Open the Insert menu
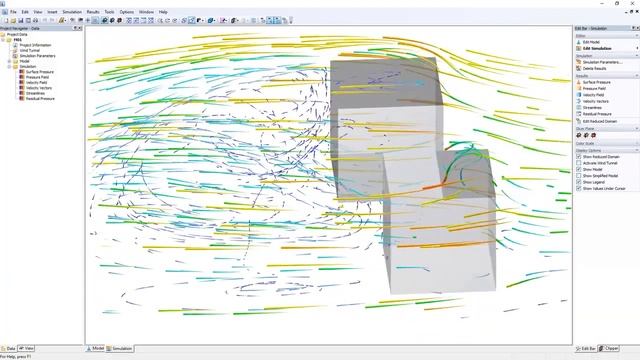 52,12
